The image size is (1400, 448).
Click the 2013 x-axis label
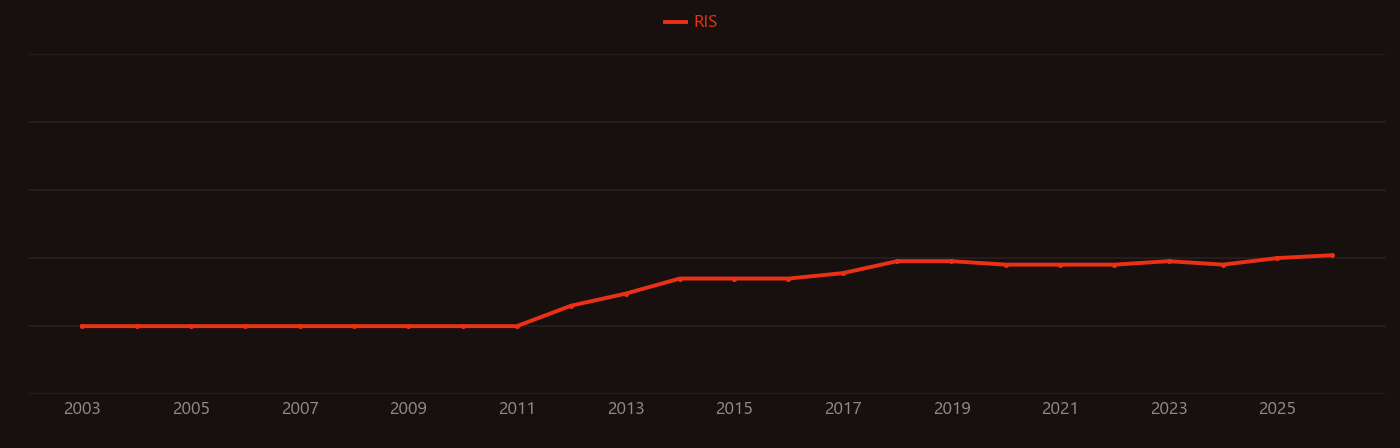click(x=626, y=409)
